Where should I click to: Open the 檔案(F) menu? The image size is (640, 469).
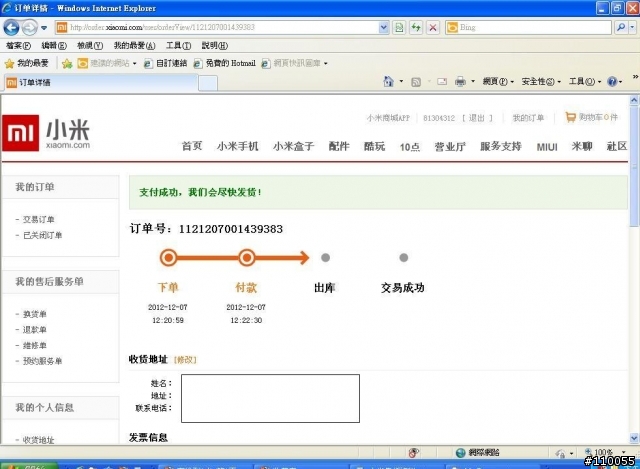[x=18, y=45]
